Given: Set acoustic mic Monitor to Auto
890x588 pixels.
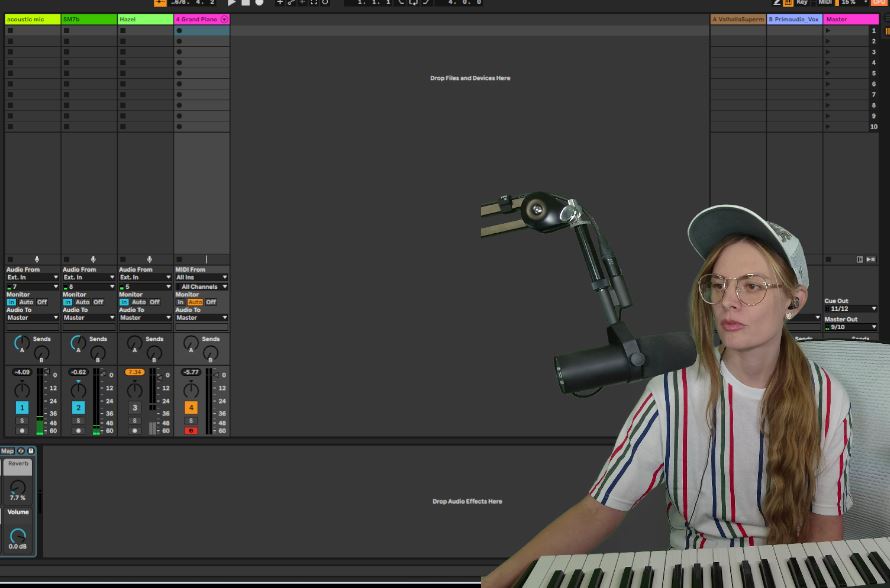Looking at the screenshot, I should point(26,302).
